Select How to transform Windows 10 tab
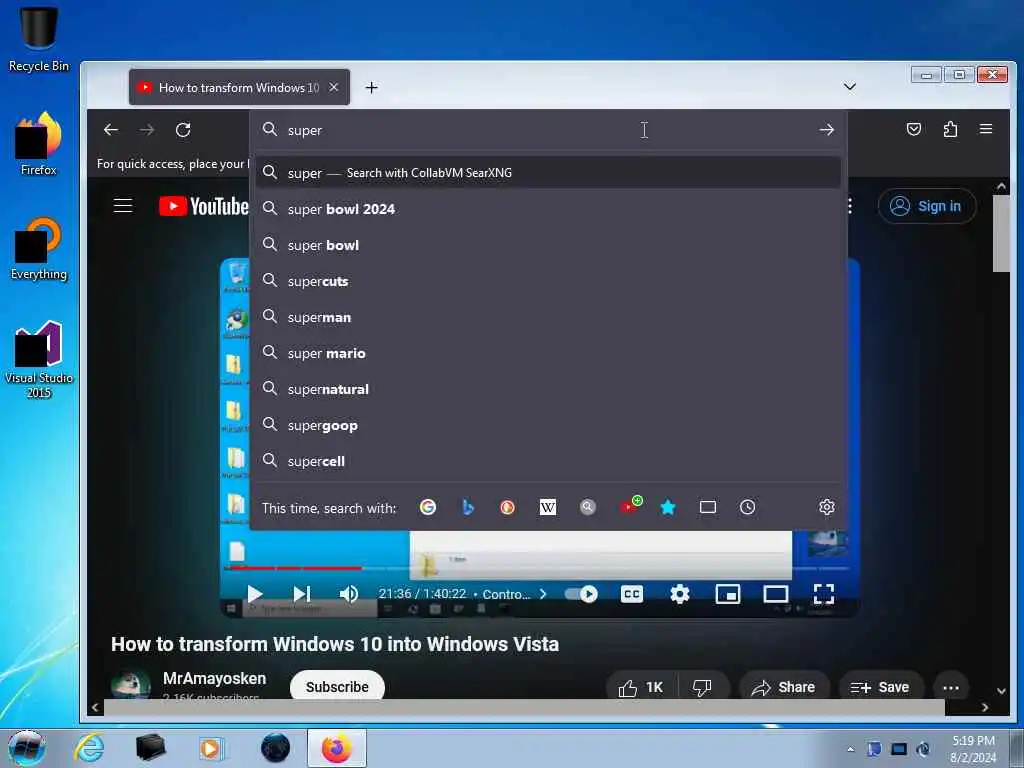This screenshot has height=768, width=1024. tap(239, 87)
